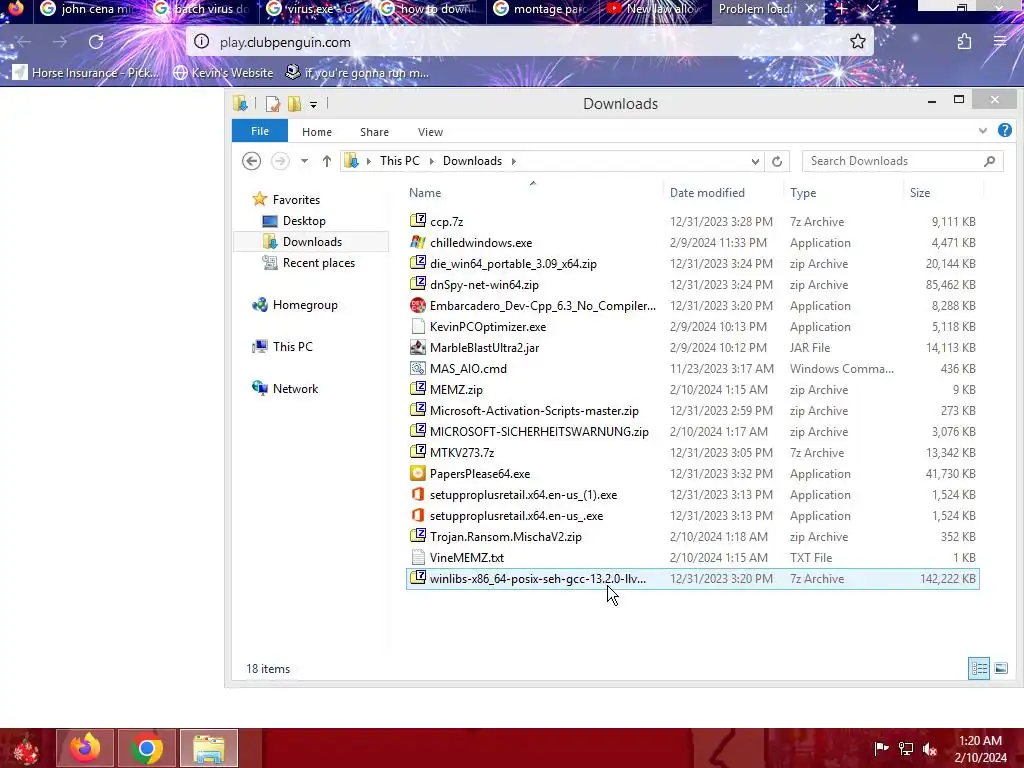Select the chilledwindows.exe file icon
The height and width of the screenshot is (768, 1024).
(x=418, y=242)
